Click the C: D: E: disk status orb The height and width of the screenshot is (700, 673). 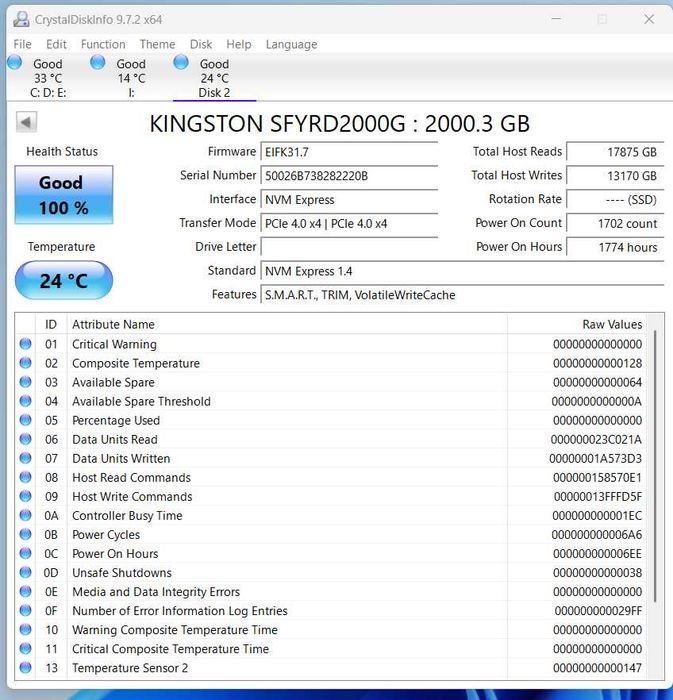click(x=15, y=62)
